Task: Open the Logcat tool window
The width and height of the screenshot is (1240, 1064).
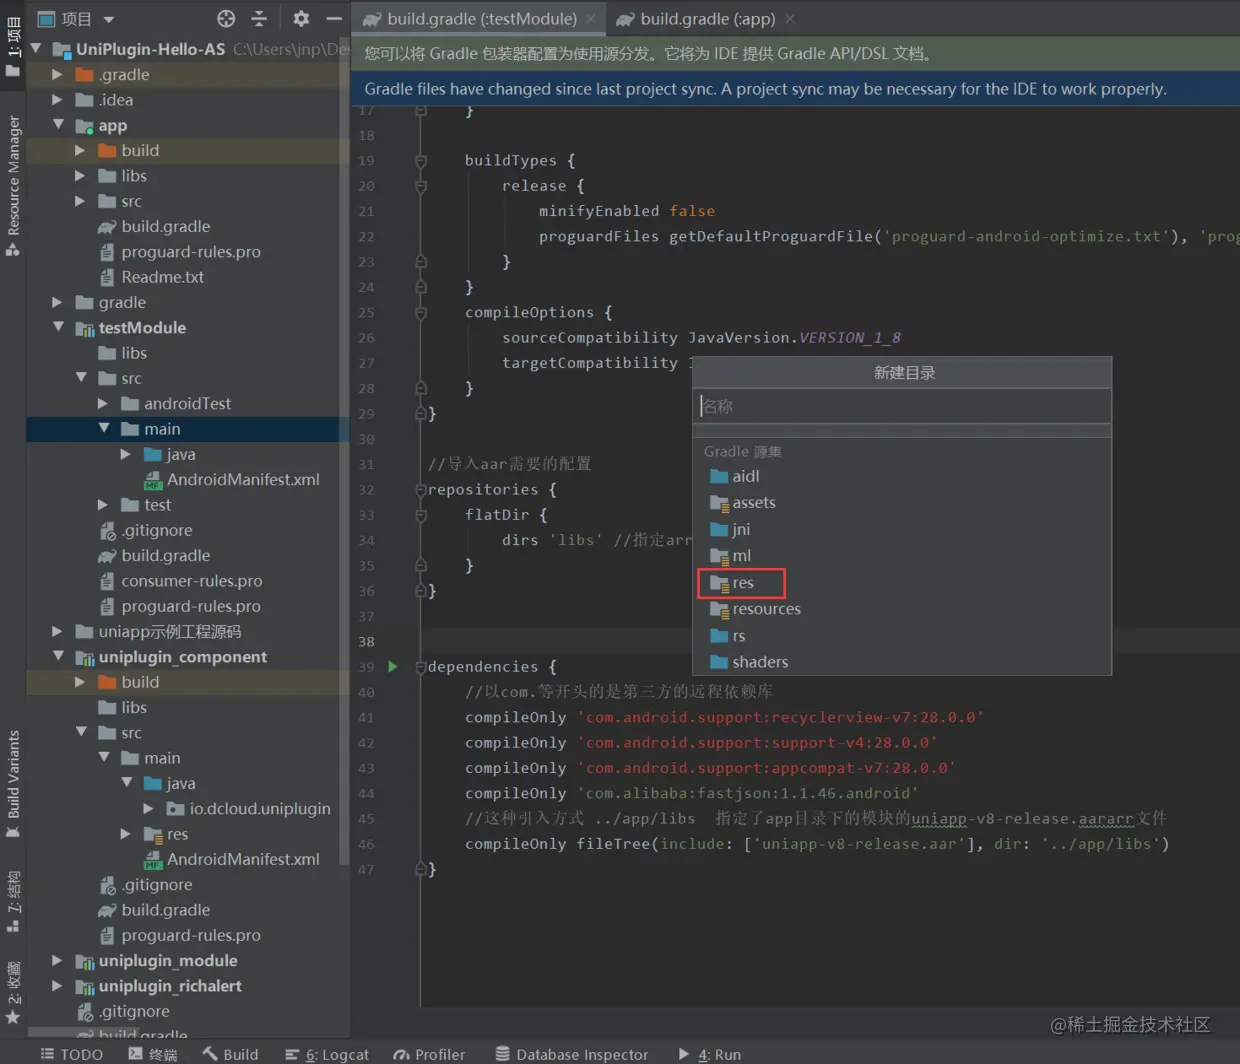Action: pyautogui.click(x=327, y=1054)
